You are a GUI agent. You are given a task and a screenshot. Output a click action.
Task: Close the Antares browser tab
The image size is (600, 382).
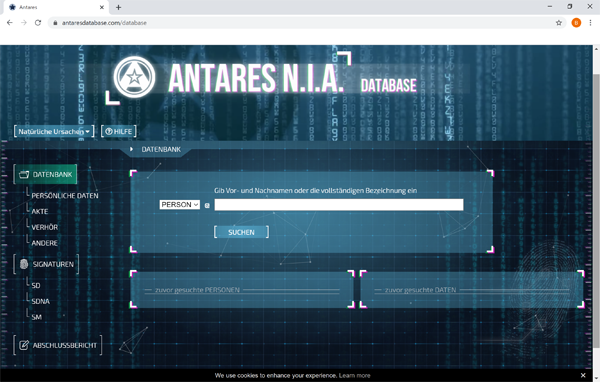pyautogui.click(x=102, y=7)
